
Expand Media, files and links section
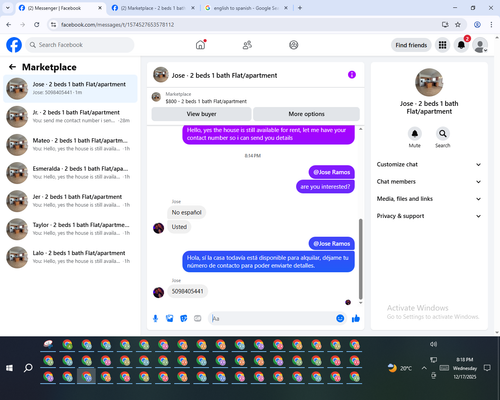429,199
